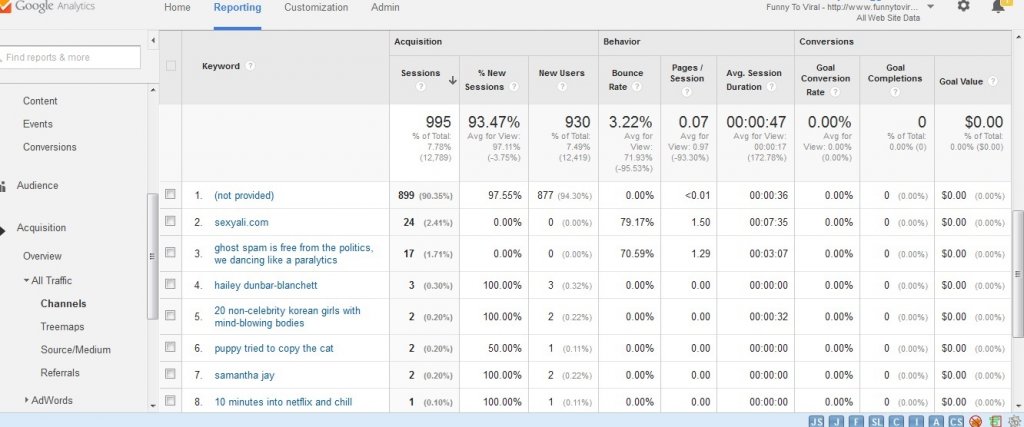Viewport: 1024px width, 427px height.
Task: Click the CS status bar button
Action: [957, 422]
